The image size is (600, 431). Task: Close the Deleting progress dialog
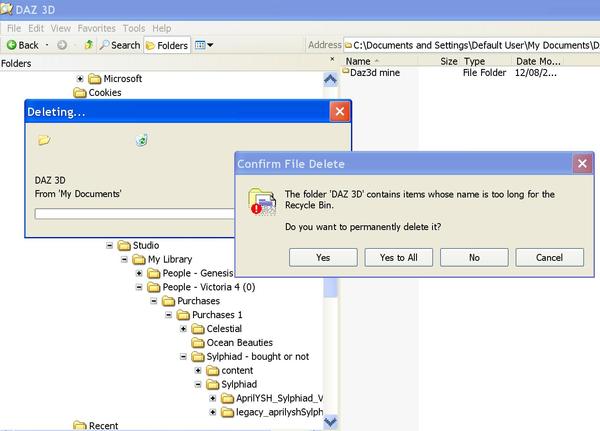(x=340, y=111)
